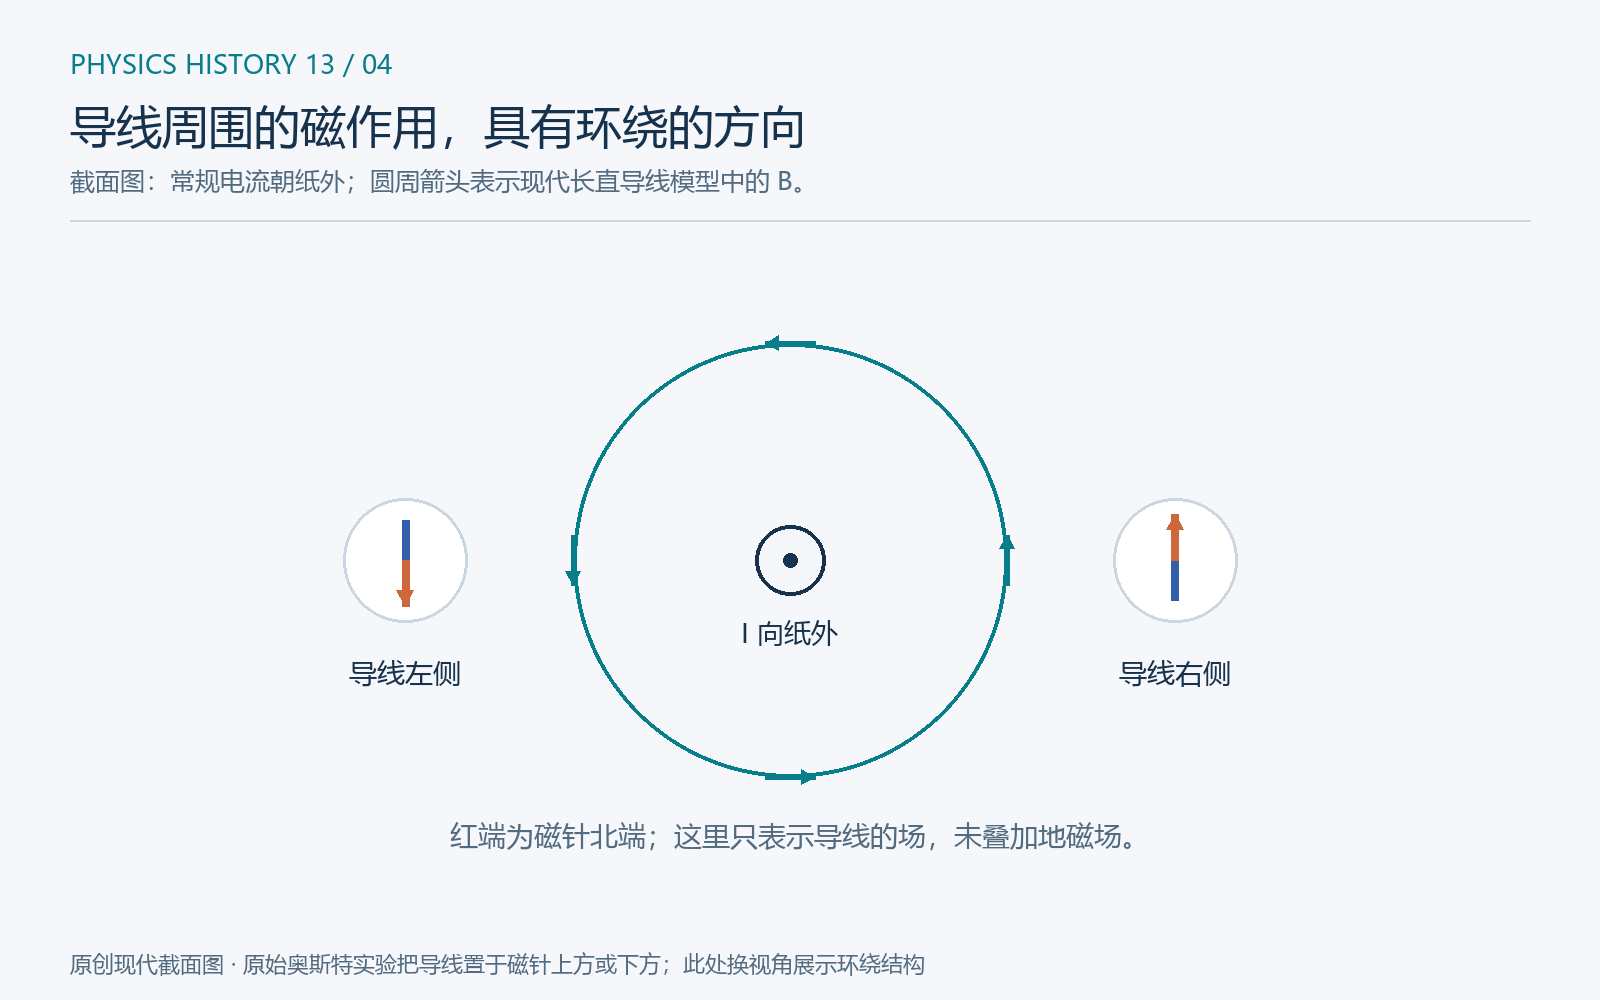Select the label 导线右侧
Screen dimensions: 1600x1000
[x=1175, y=674]
